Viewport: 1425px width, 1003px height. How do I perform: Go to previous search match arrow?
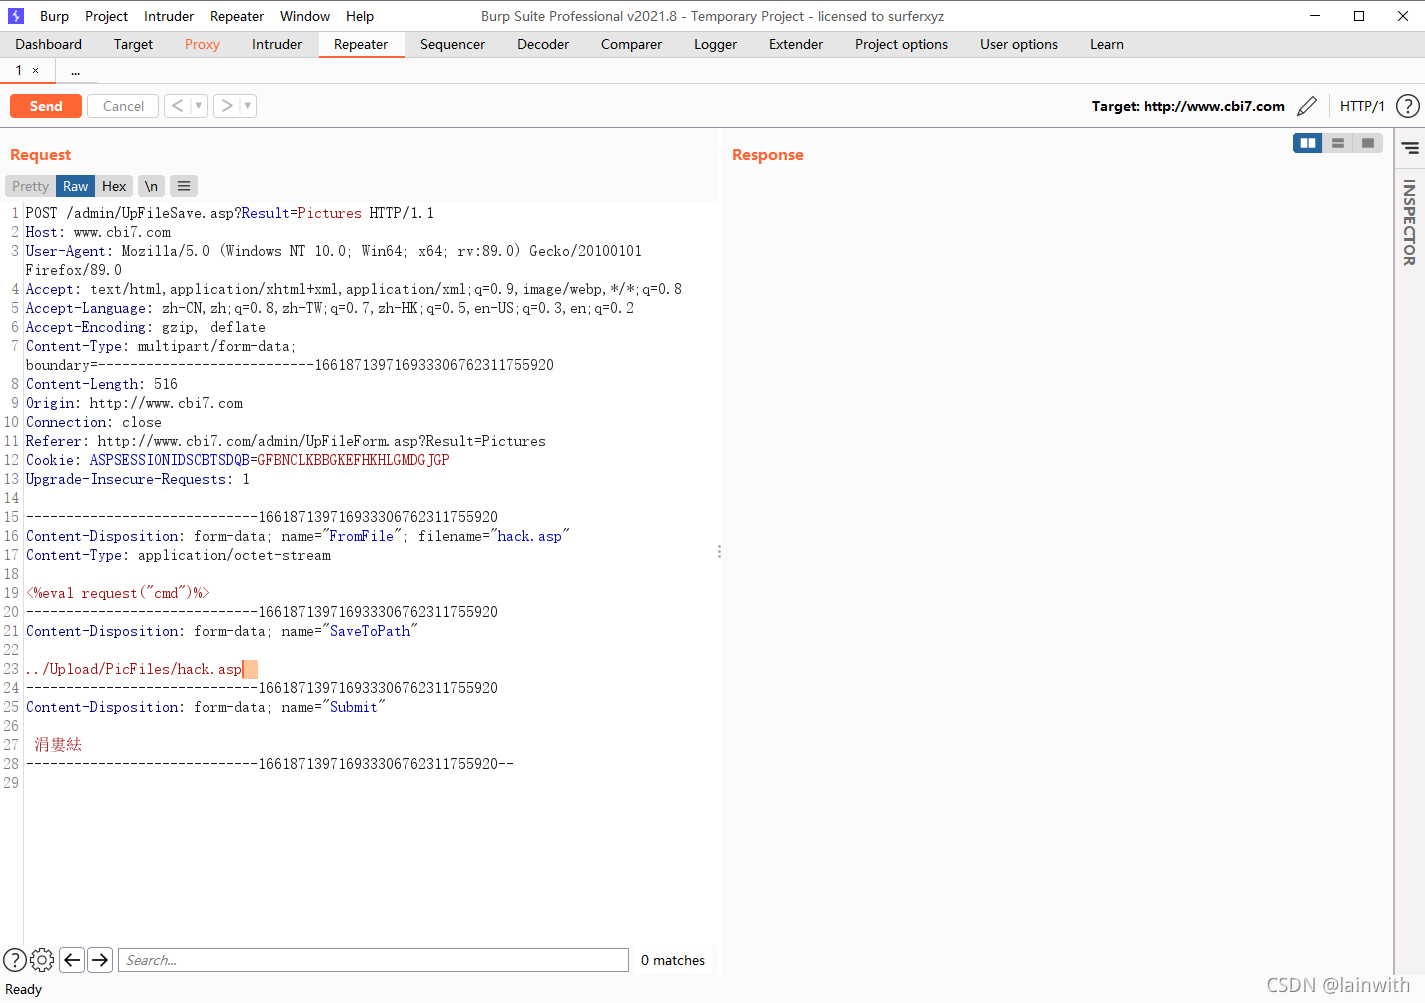[72, 960]
